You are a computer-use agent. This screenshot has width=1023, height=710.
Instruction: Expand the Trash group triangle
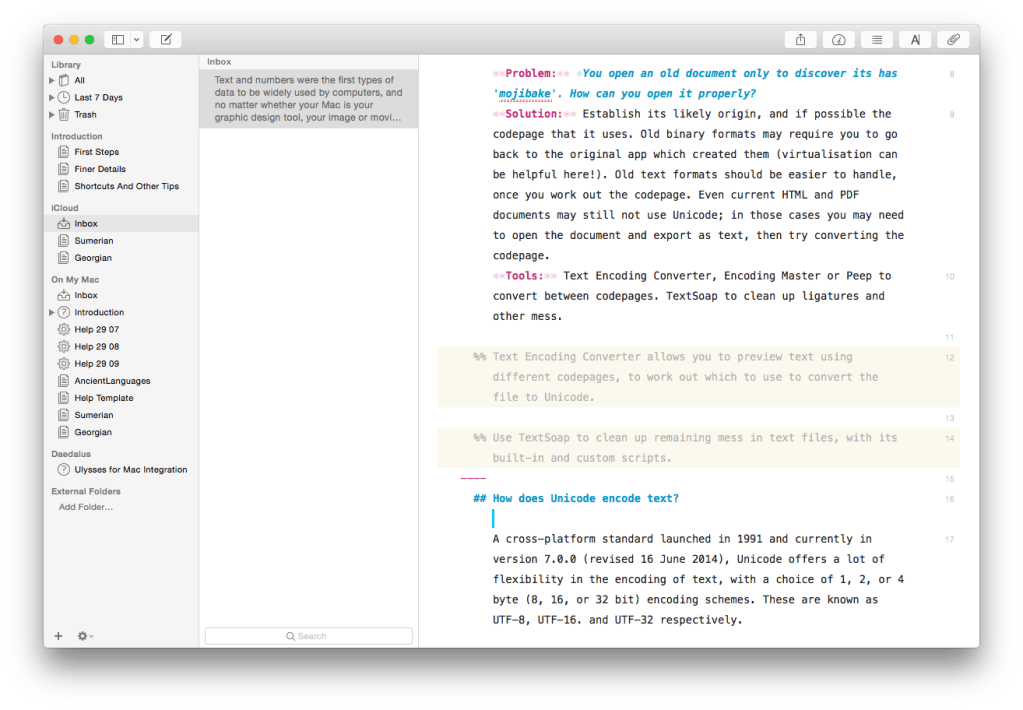point(52,114)
